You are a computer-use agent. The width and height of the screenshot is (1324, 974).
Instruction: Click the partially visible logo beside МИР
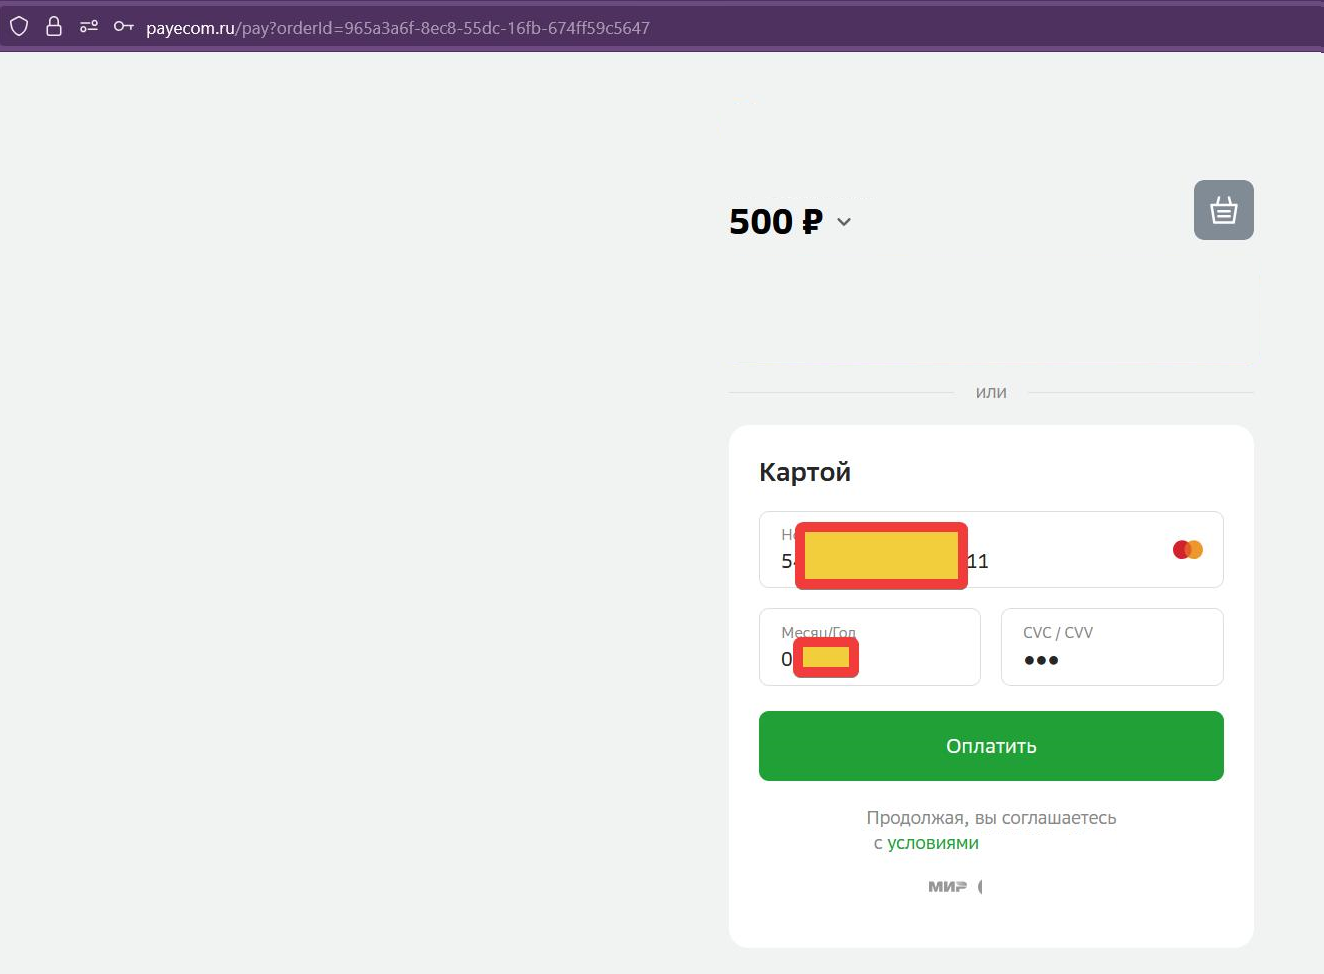pos(980,886)
